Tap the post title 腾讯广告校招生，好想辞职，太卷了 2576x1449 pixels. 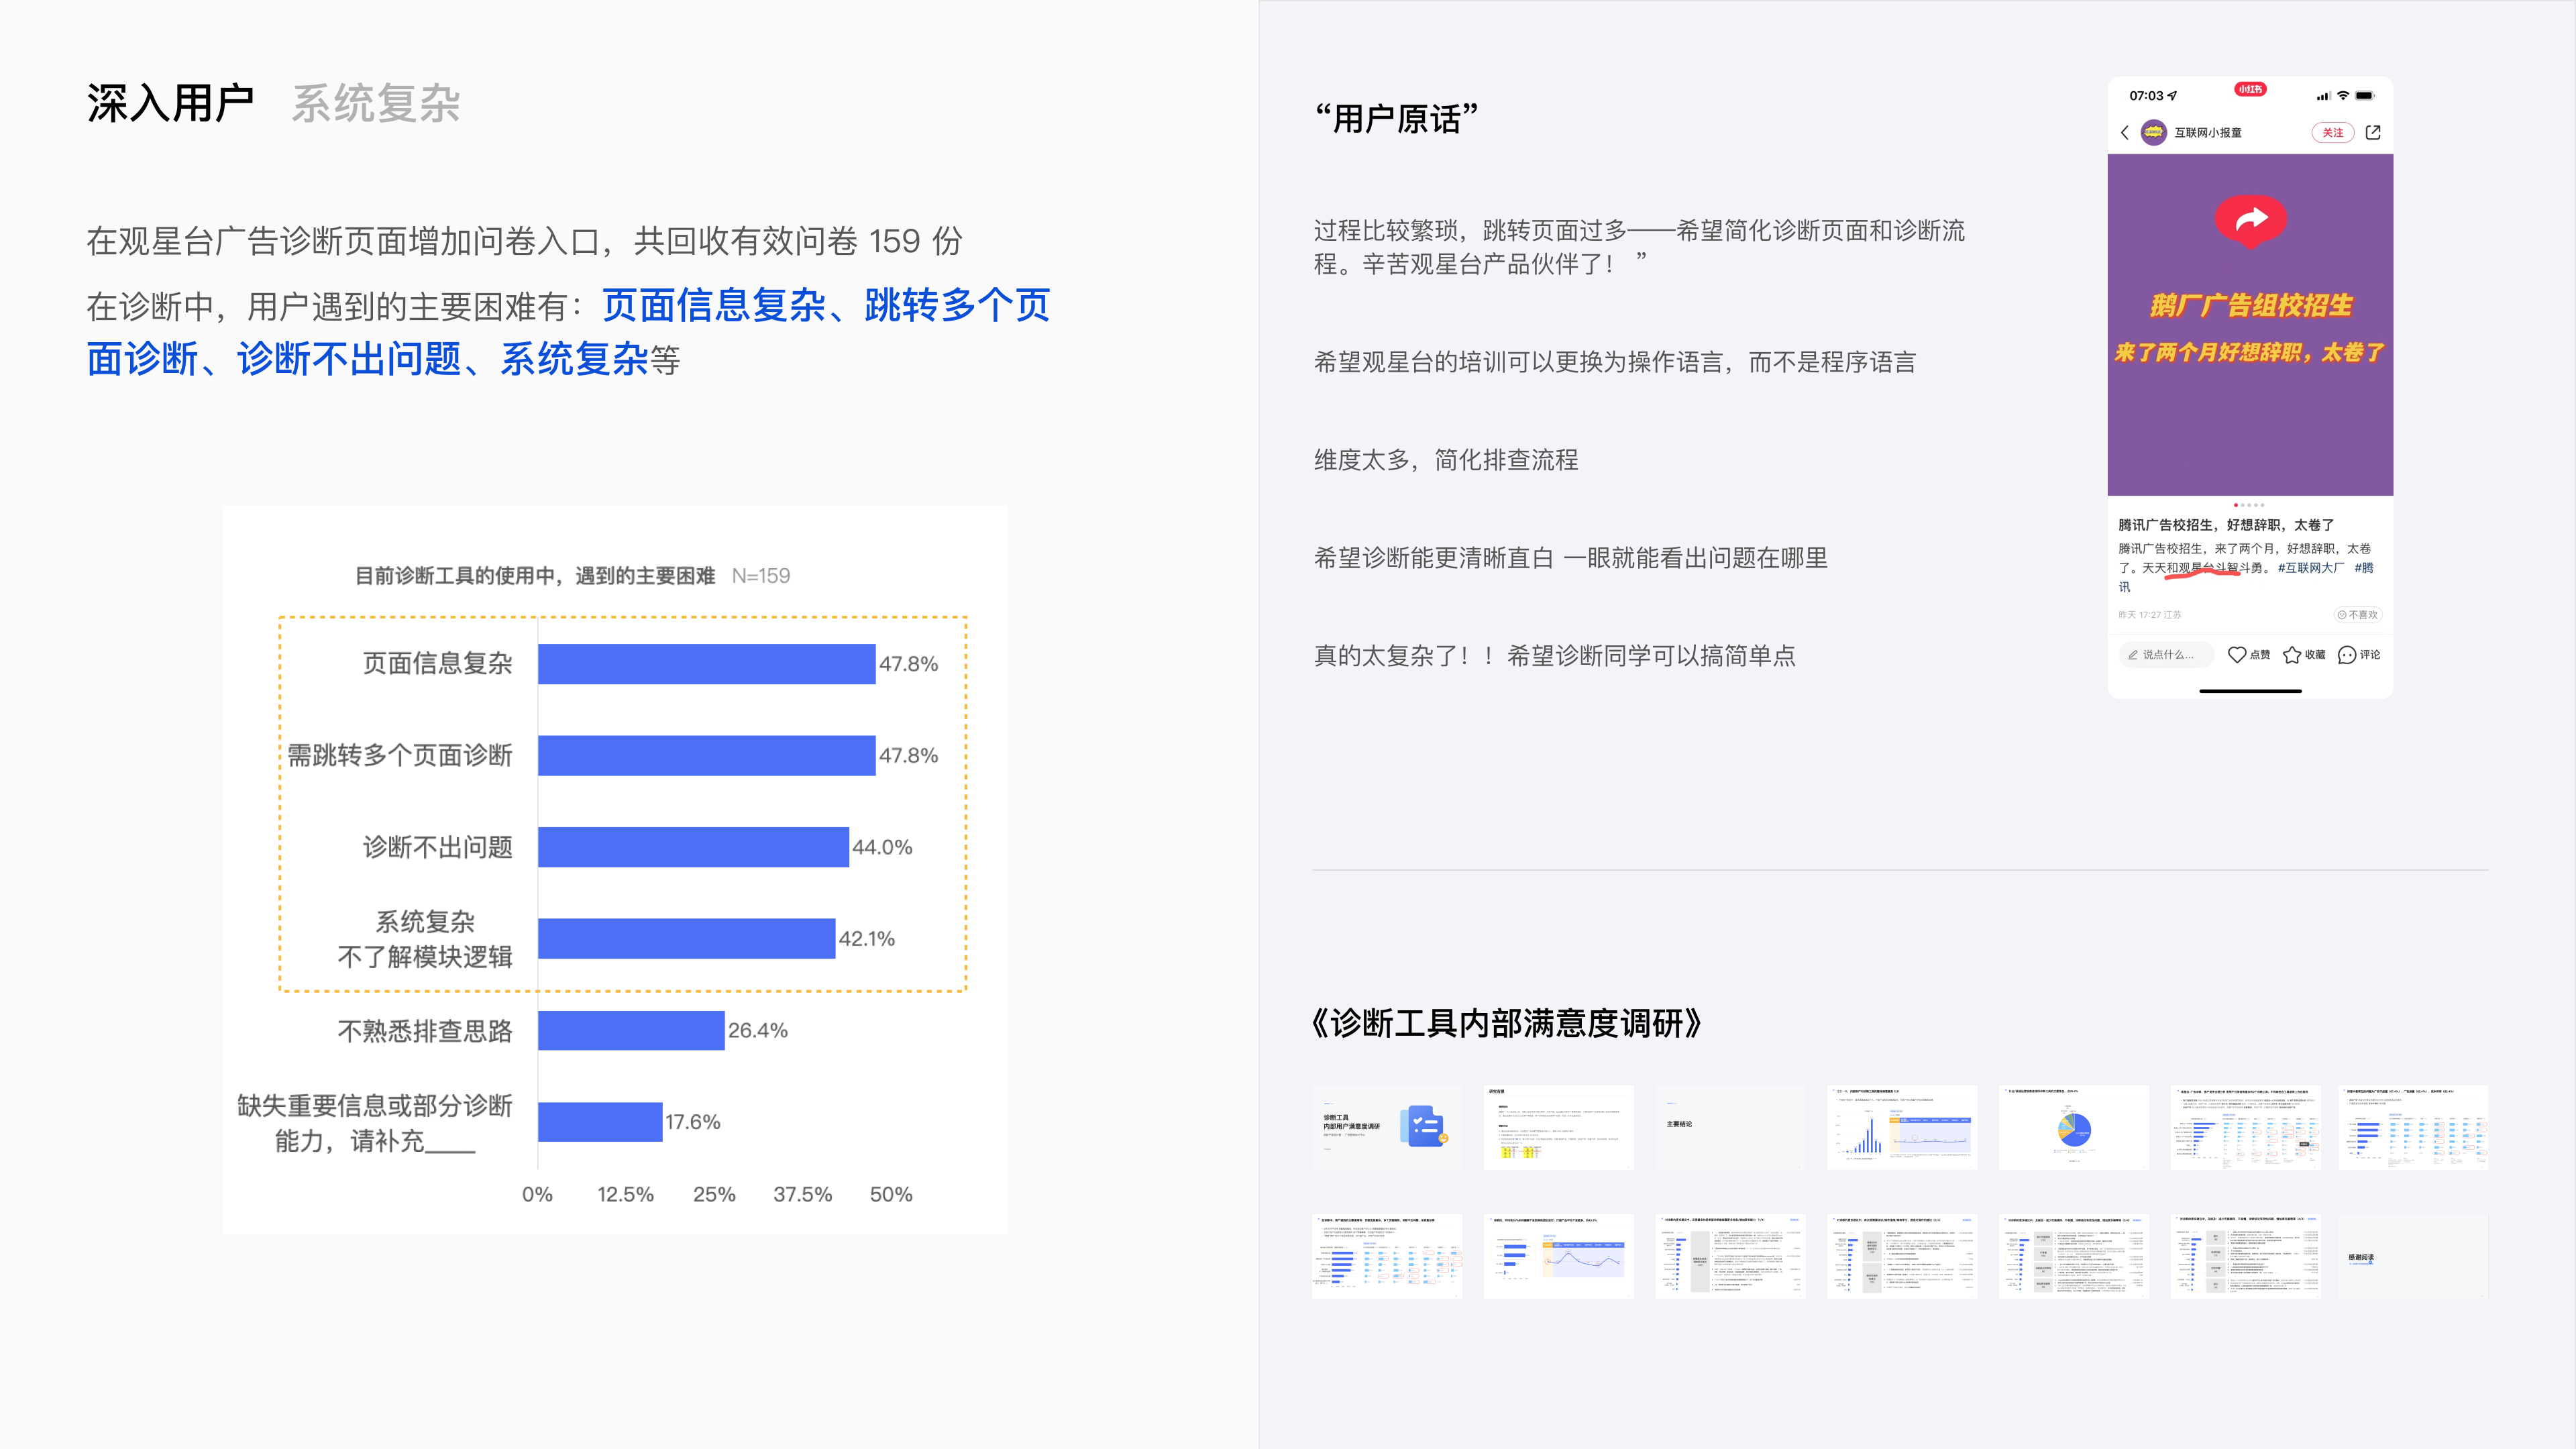point(2226,525)
